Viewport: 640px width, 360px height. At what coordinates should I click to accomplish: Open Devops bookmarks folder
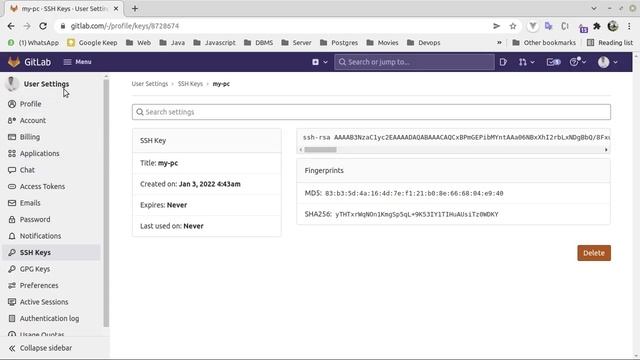pos(424,42)
